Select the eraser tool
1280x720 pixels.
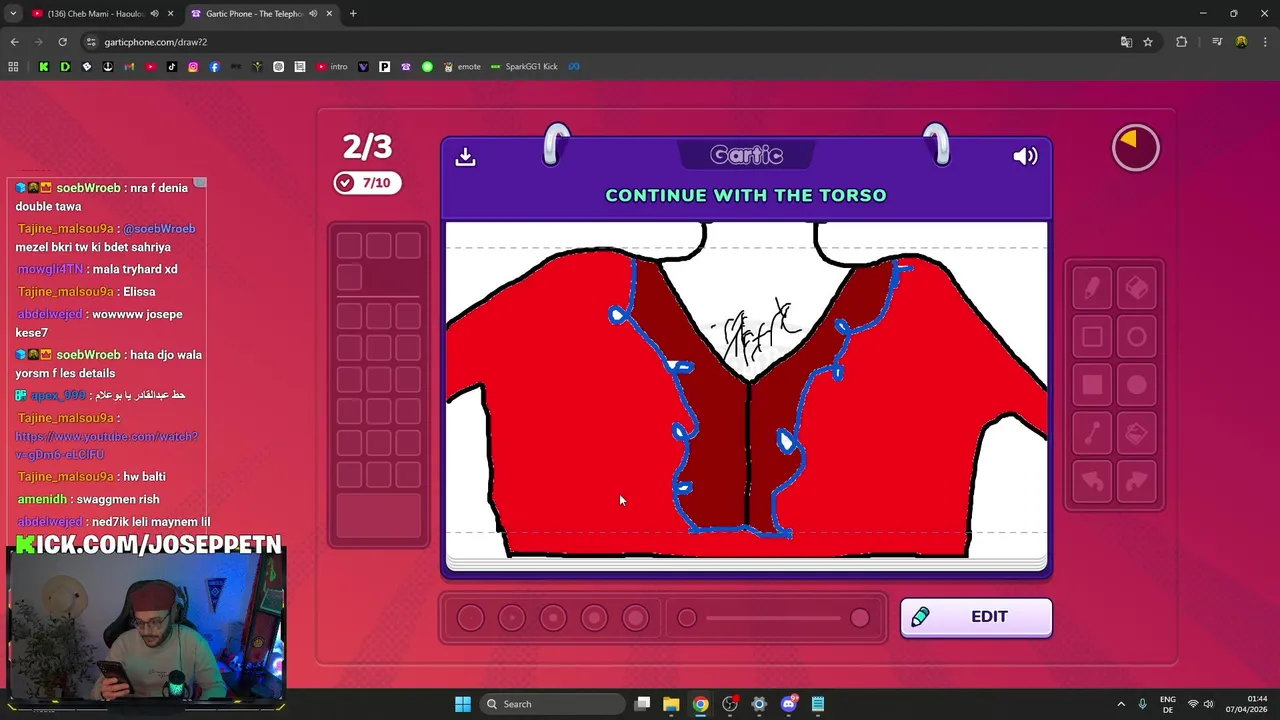click(1137, 289)
